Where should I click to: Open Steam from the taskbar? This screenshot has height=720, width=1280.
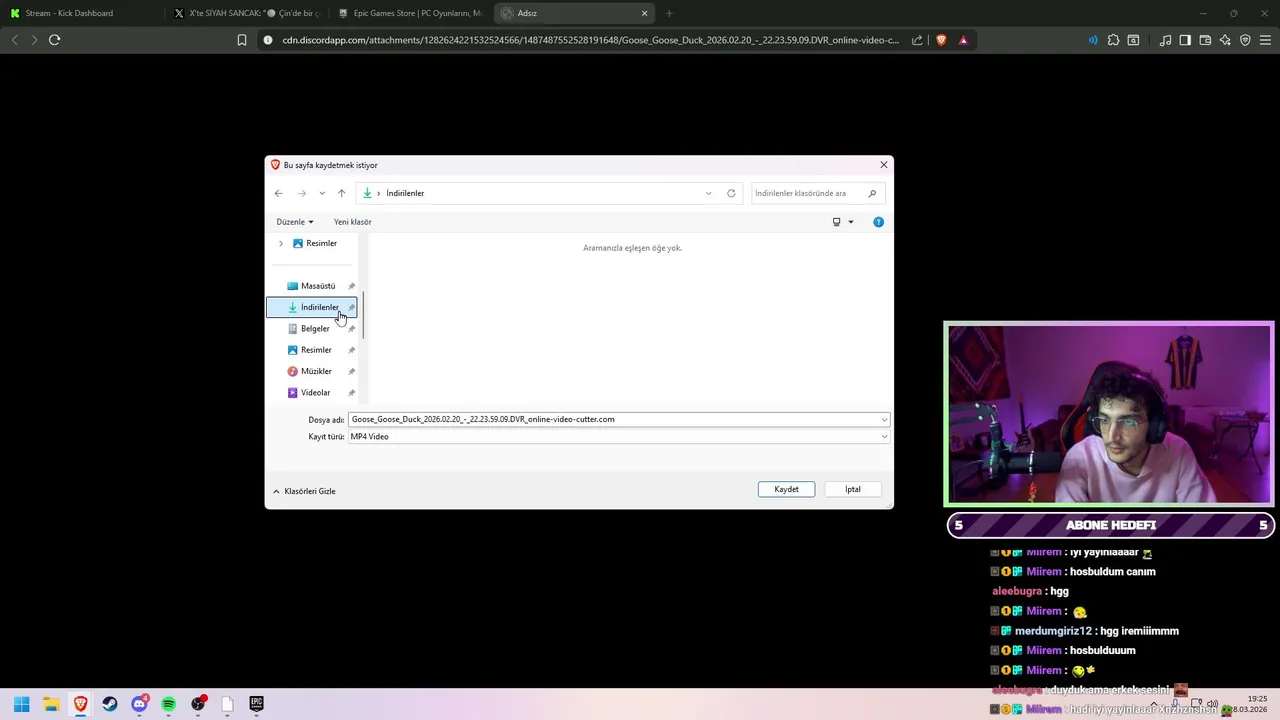coord(110,704)
